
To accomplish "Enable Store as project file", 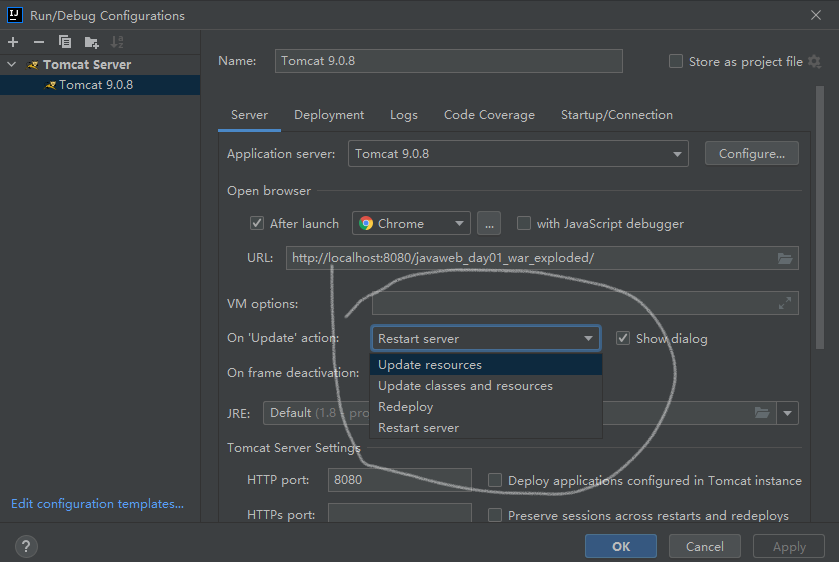I will [676, 62].
